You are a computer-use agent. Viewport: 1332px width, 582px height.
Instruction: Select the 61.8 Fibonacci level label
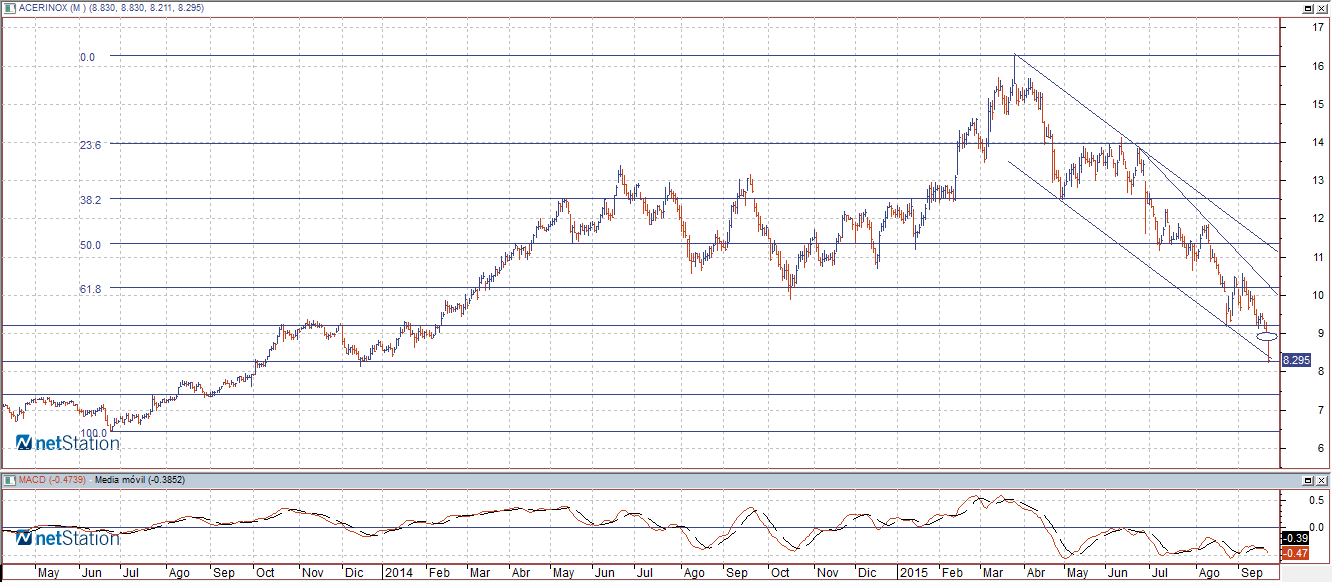coord(89,288)
